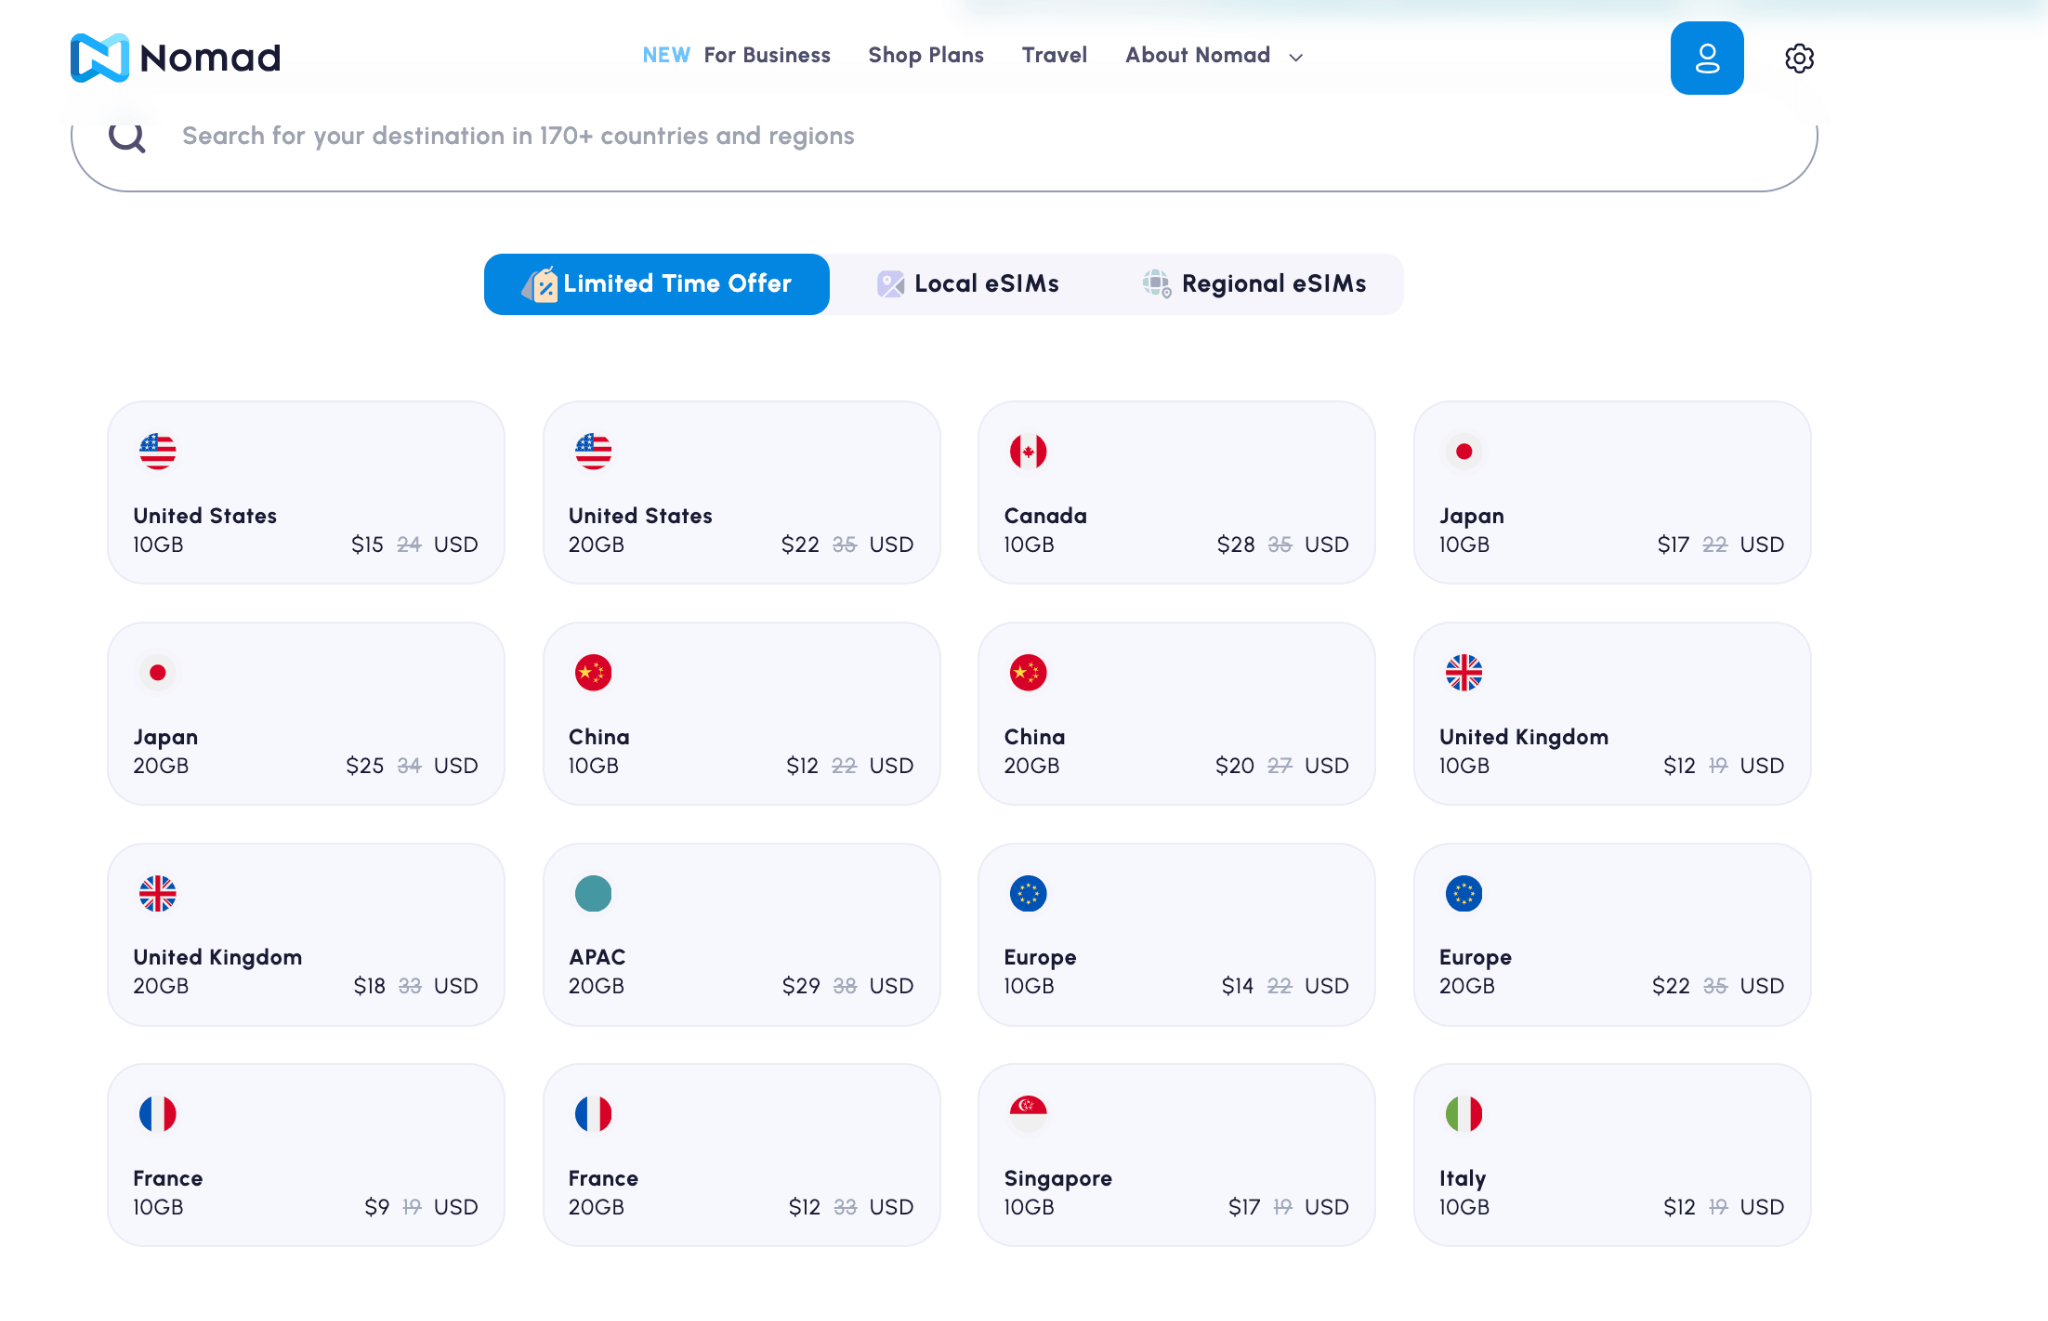Click the China 20GB price $20
Viewport: 2048px width, 1321px height.
(1234, 766)
